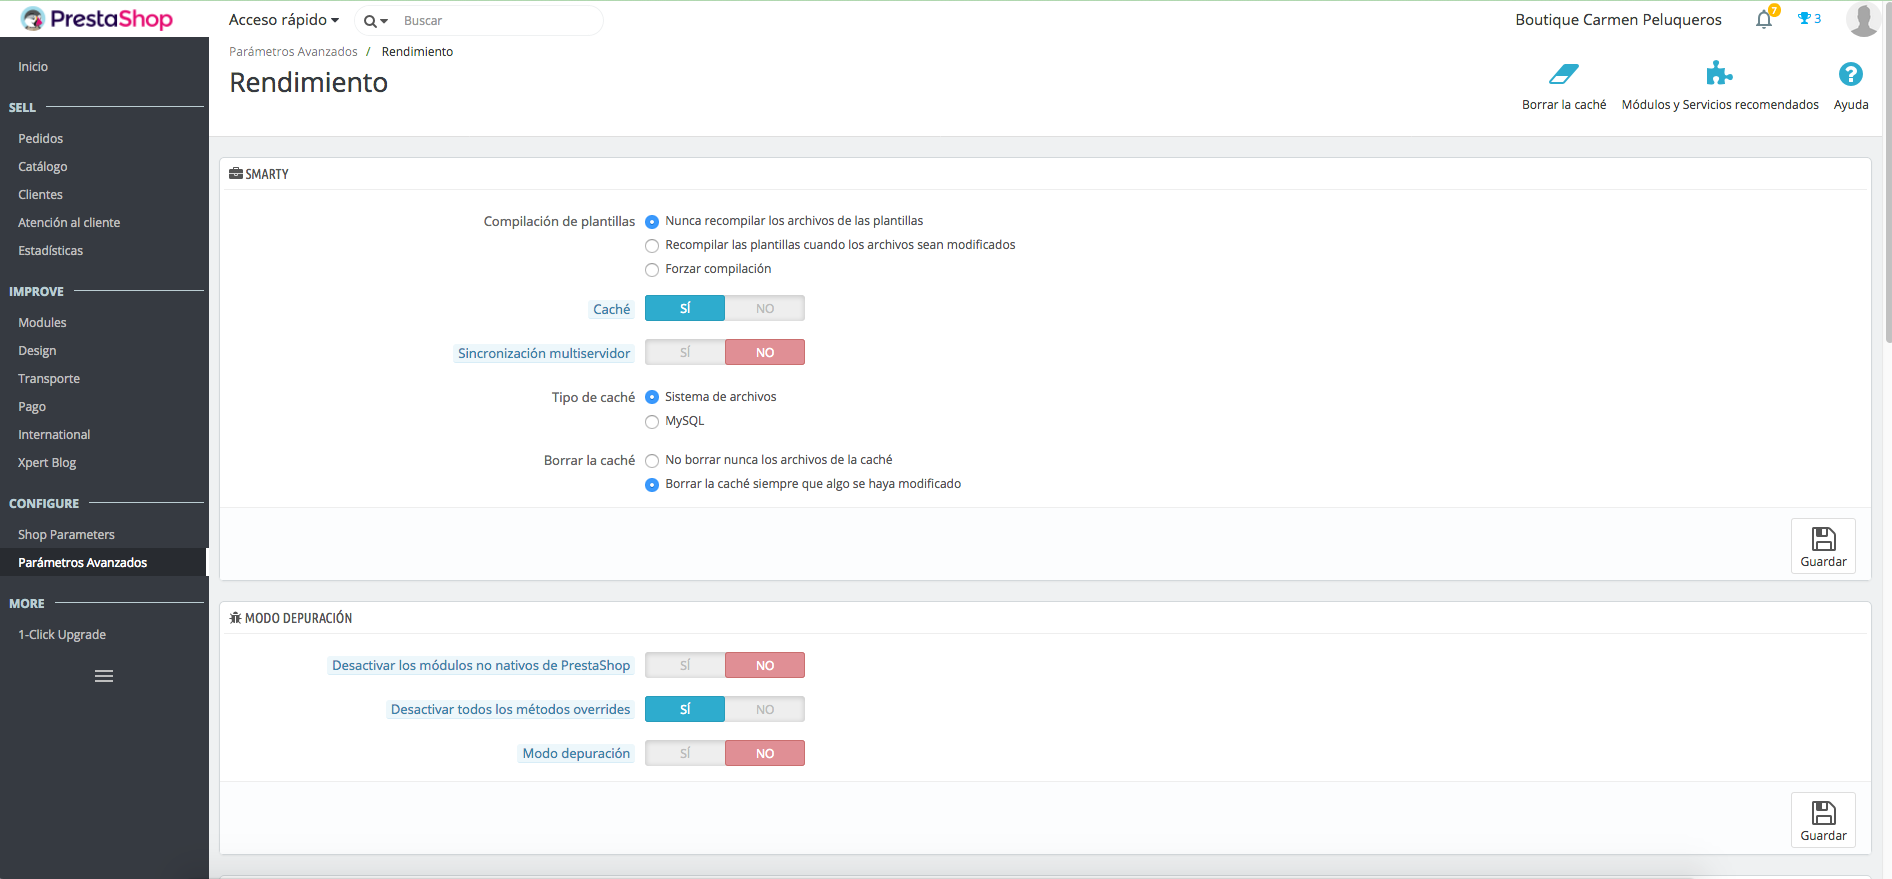
Task: Save Smarty settings with Guardar icon
Action: [1823, 546]
